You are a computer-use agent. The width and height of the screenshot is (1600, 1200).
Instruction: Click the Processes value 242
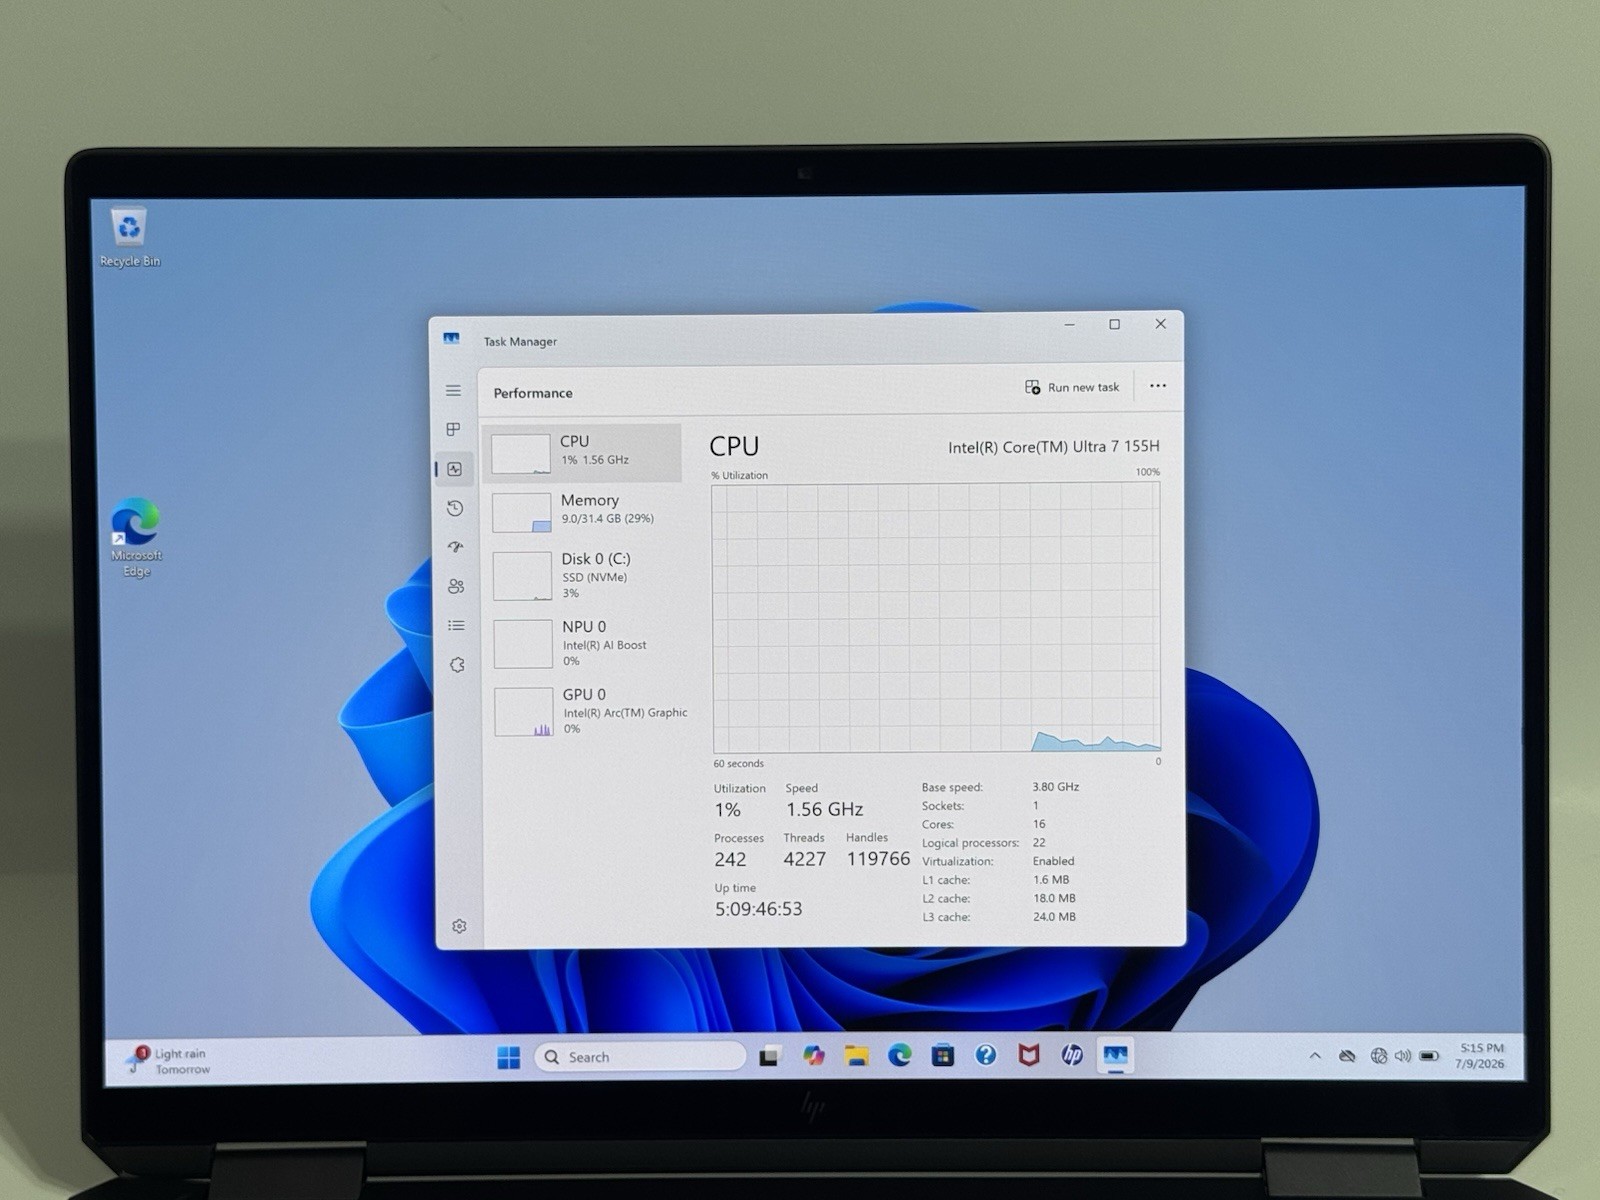click(730, 860)
